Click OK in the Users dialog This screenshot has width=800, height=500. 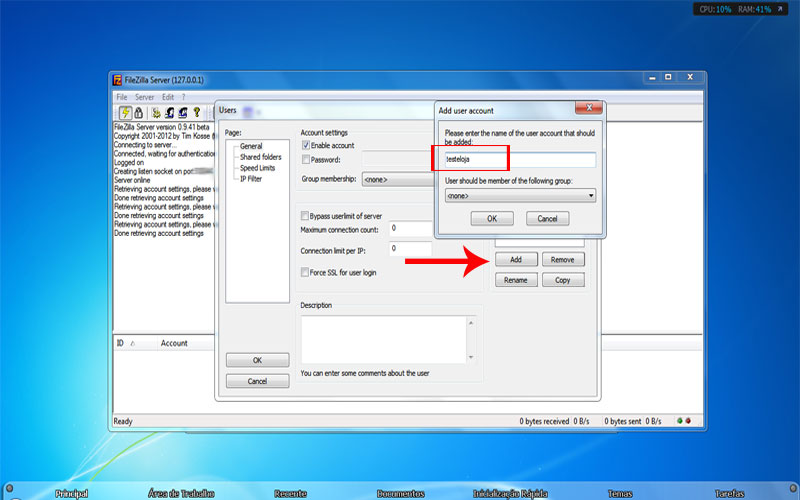click(257, 360)
